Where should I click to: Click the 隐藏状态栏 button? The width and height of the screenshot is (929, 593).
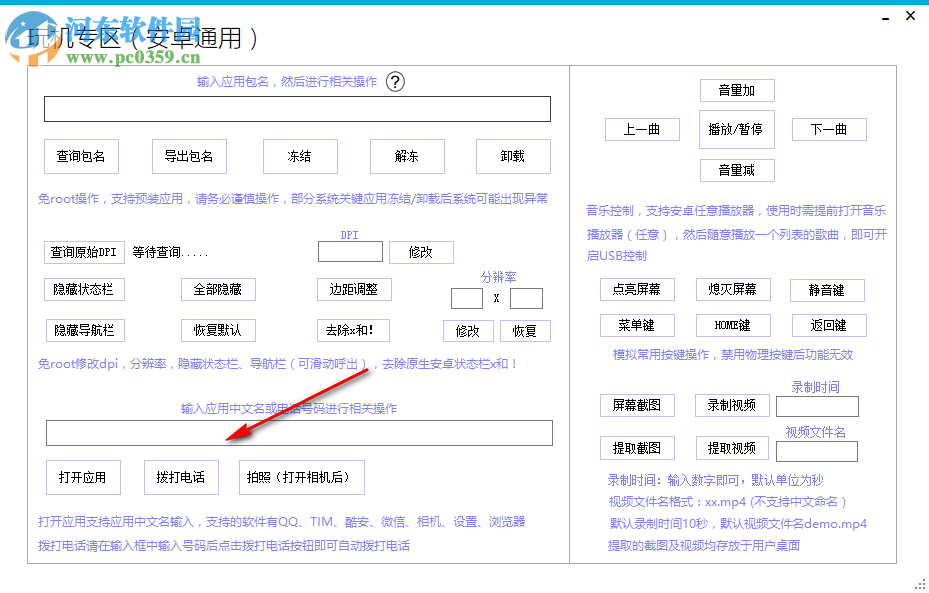pos(84,290)
